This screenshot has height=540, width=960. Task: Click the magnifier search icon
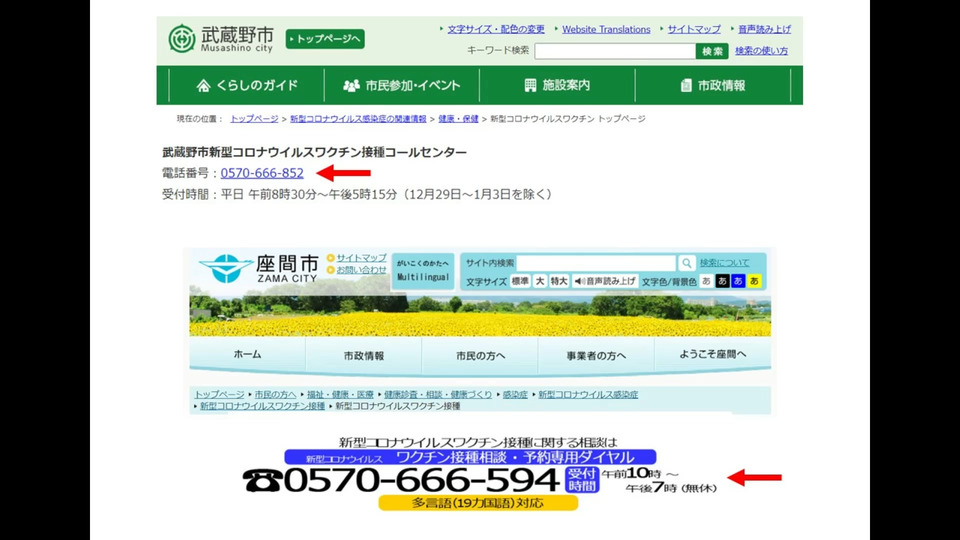[x=686, y=263]
